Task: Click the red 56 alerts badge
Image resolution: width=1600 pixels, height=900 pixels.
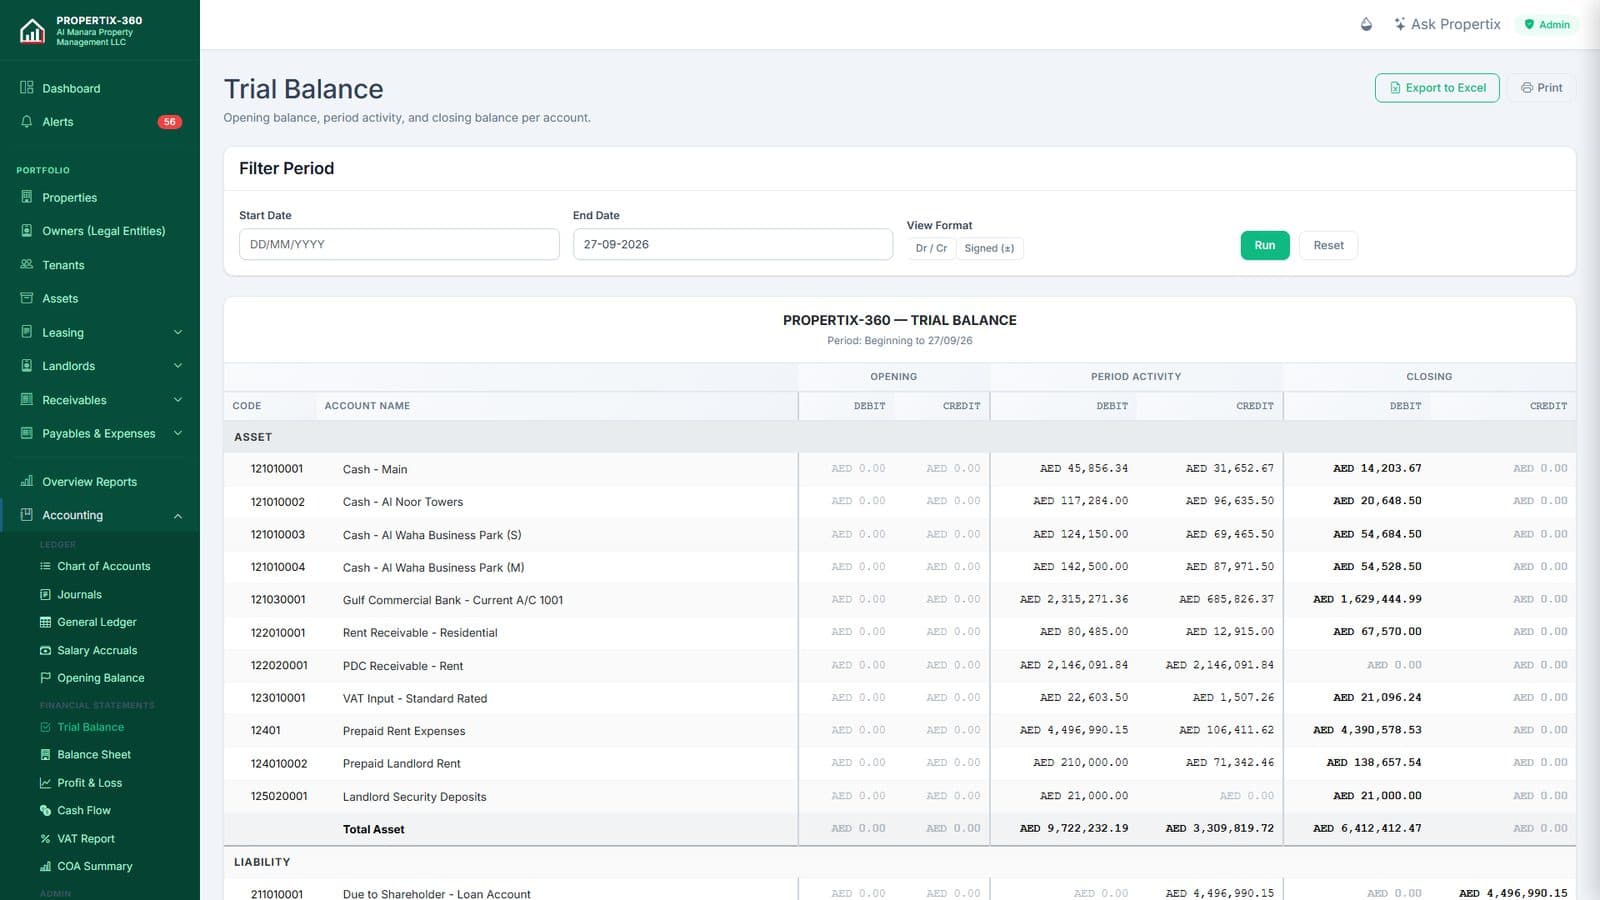Action: pyautogui.click(x=170, y=122)
